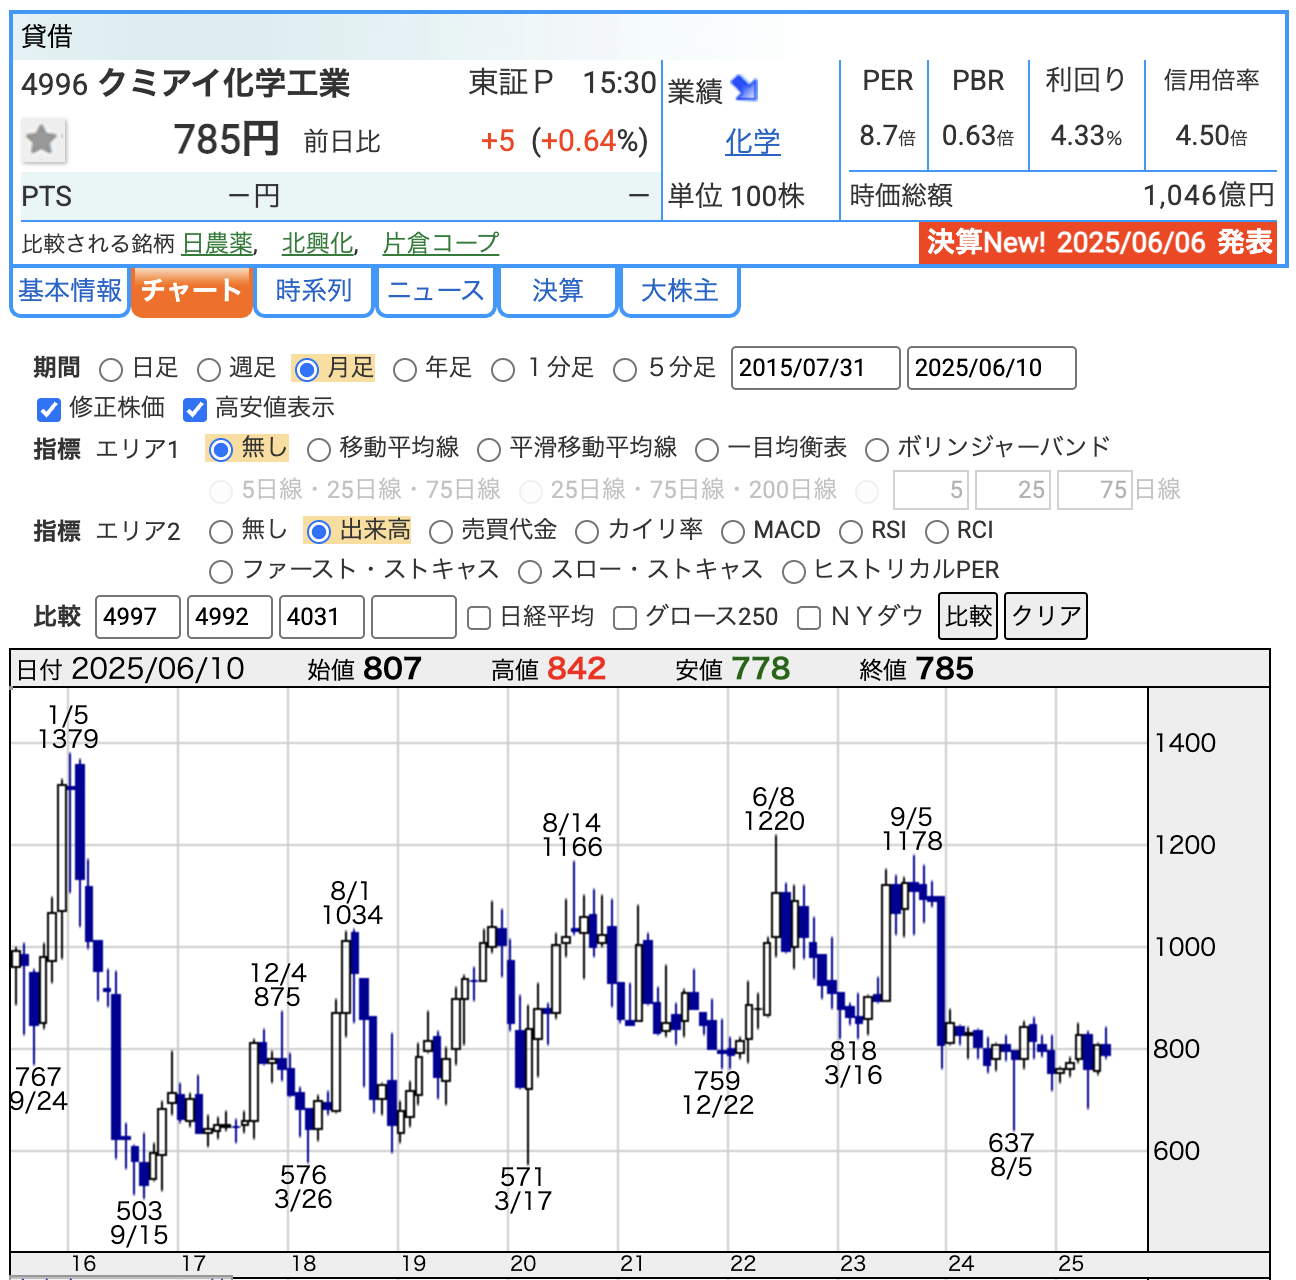Select the 1分足 radio button
The image size is (1296, 1280).
[503, 370]
